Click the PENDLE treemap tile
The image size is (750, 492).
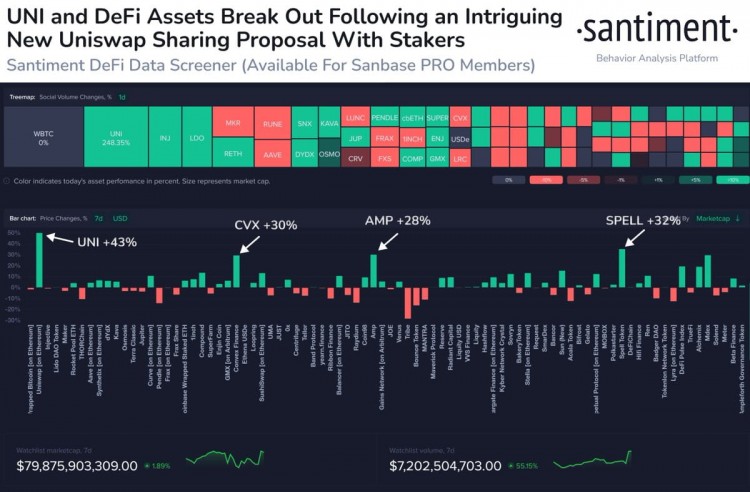click(384, 116)
